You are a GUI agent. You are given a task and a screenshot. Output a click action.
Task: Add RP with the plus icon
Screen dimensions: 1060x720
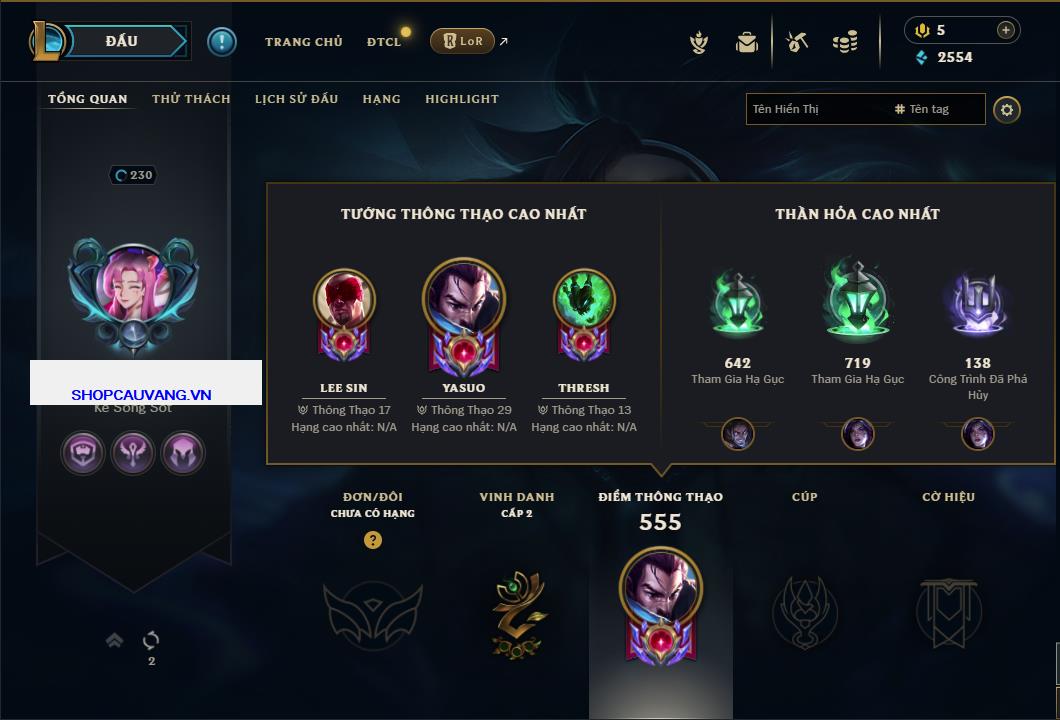coord(1006,30)
